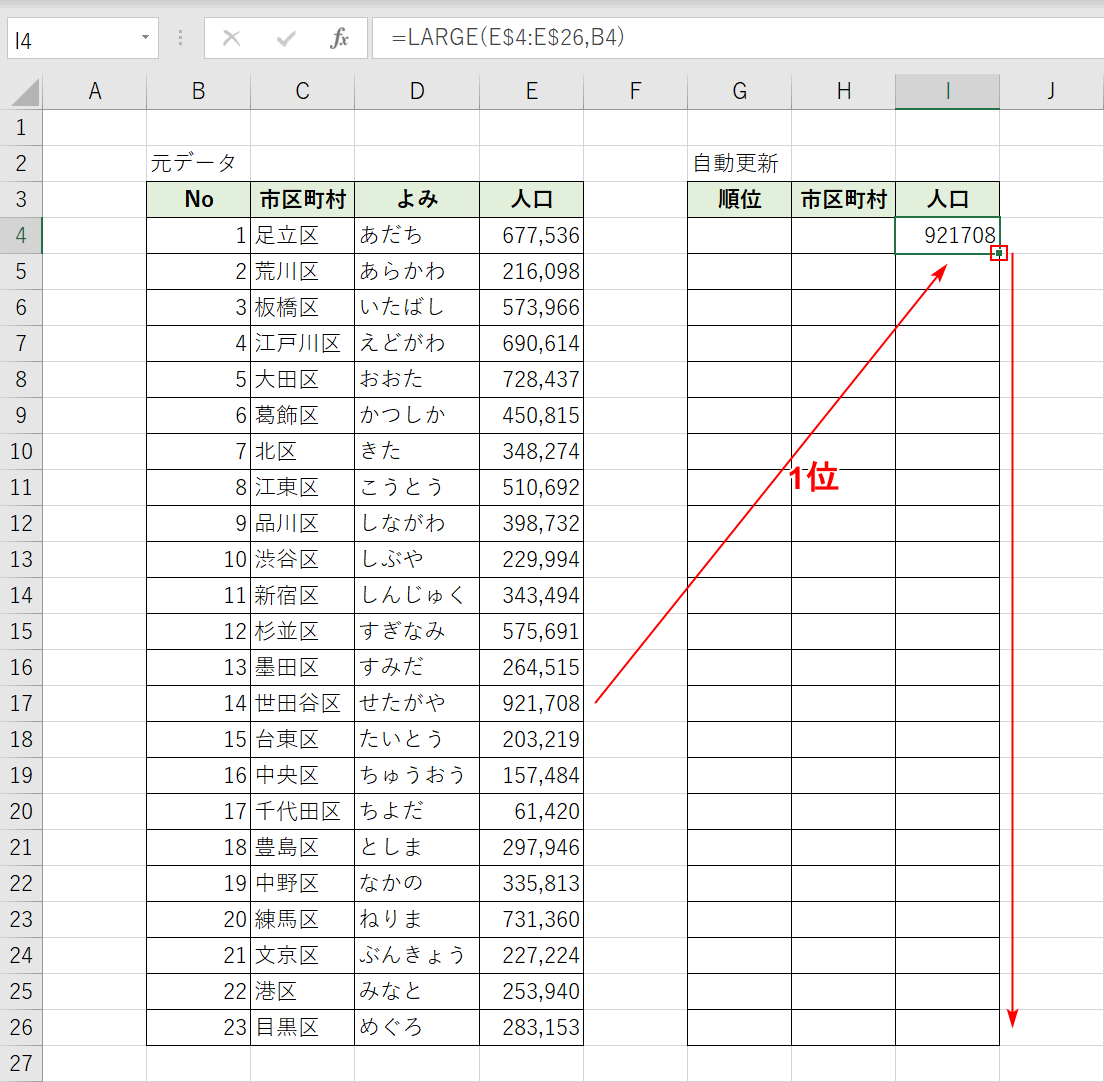Click the '市区町村' header in column C
Image resolution: width=1104 pixels, height=1082 pixels.
[302, 199]
